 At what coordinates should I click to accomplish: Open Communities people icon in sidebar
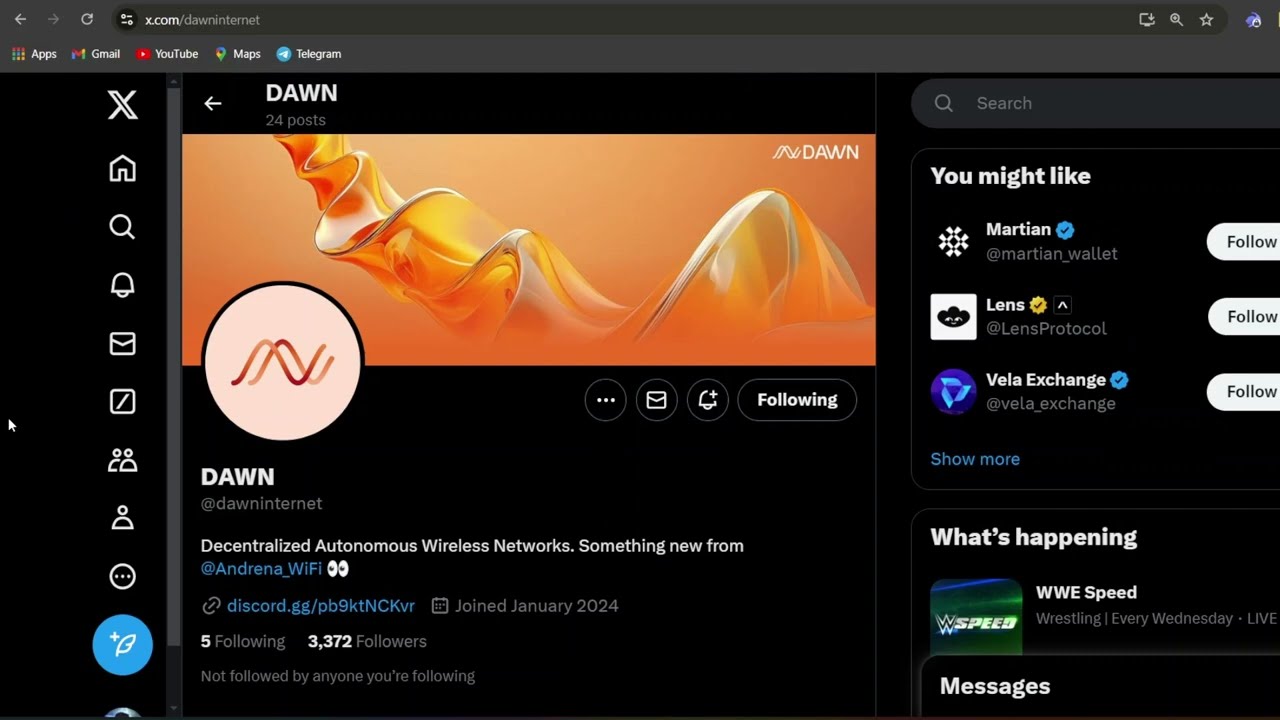coord(122,460)
